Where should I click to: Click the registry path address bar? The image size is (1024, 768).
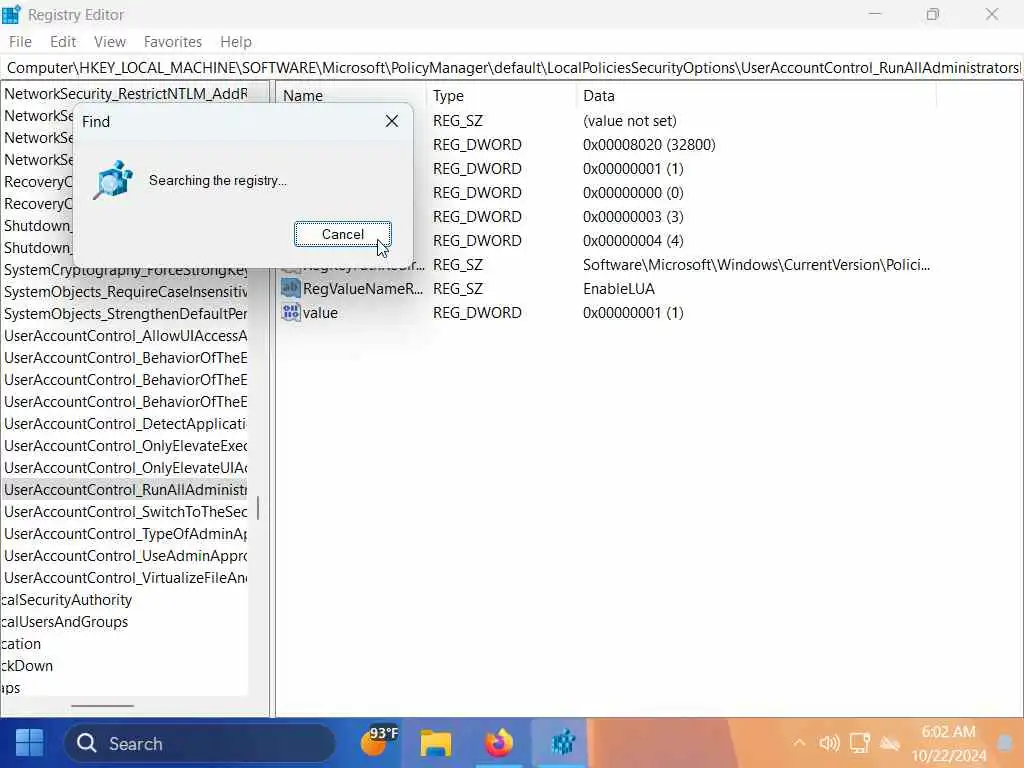512,68
